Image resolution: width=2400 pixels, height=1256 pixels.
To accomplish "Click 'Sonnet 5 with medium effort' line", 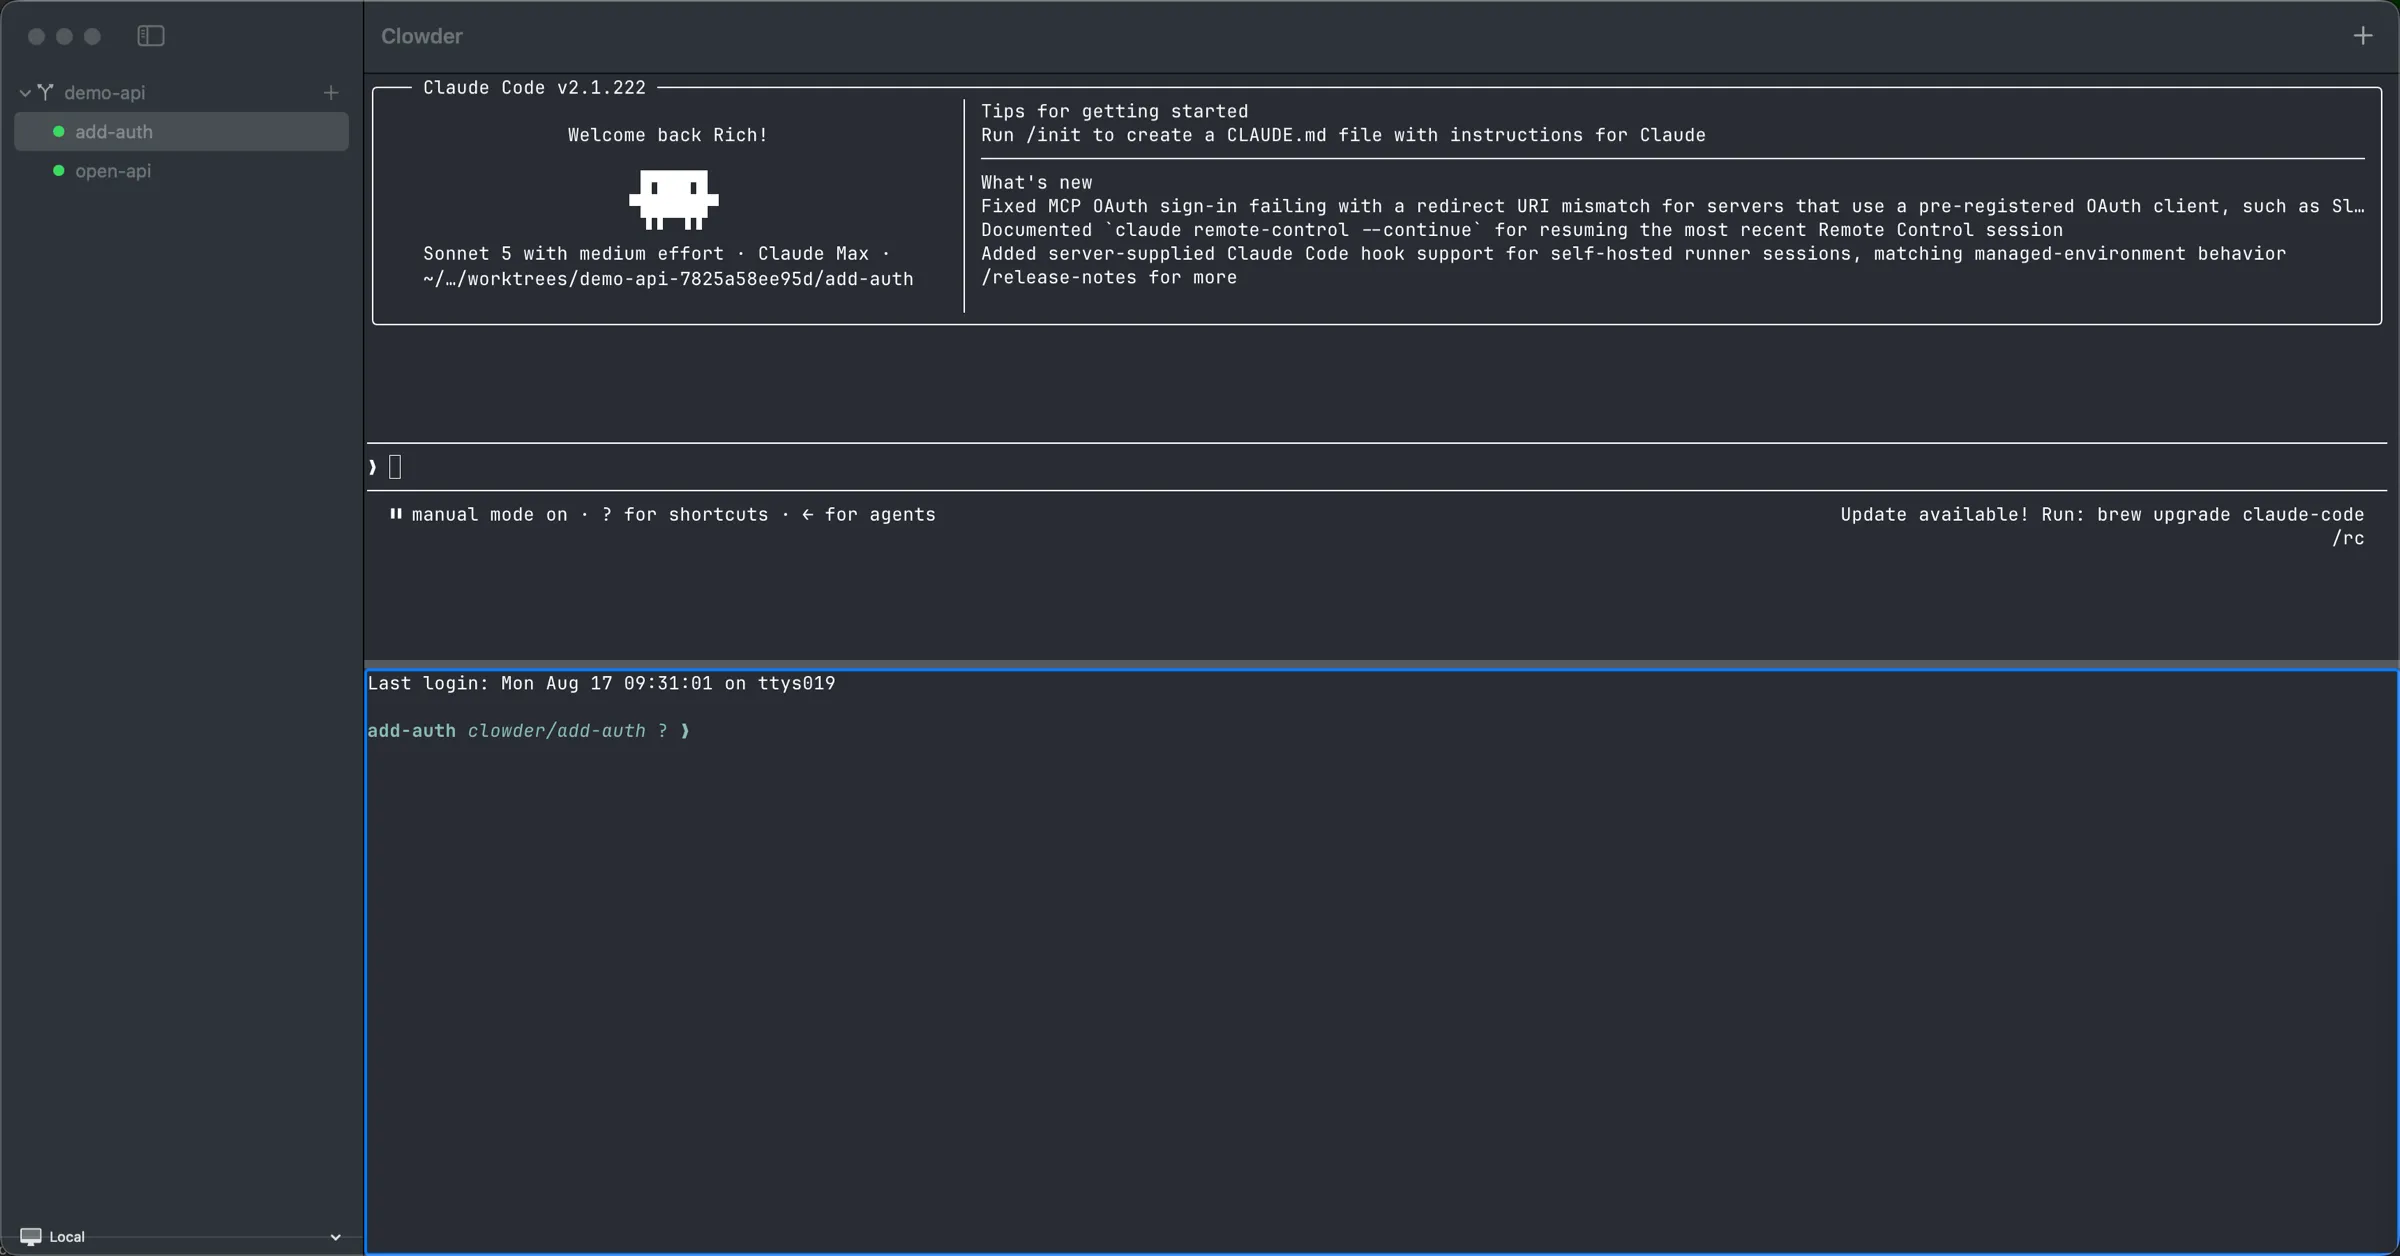I will [656, 254].
